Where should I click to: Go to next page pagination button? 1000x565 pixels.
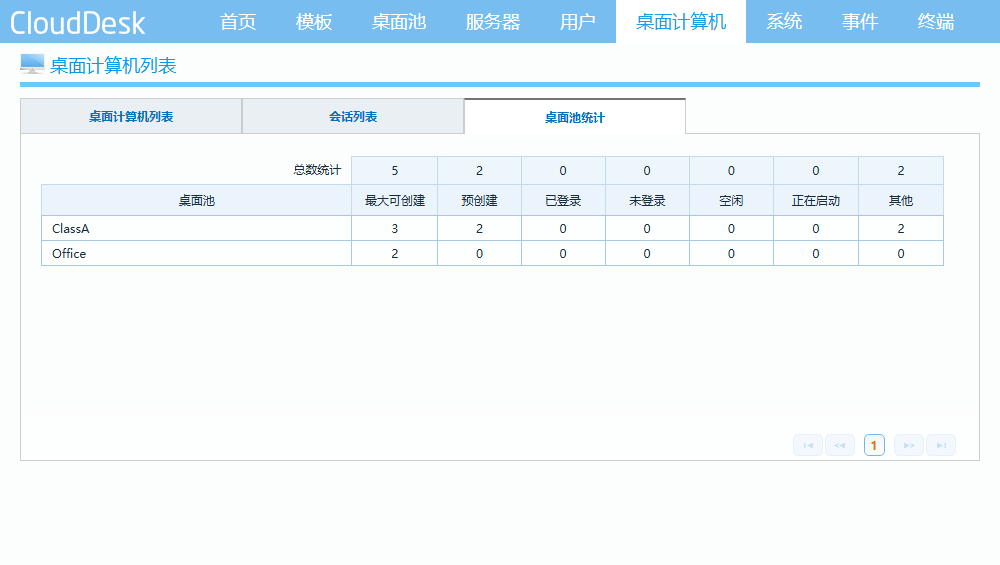pyautogui.click(x=909, y=445)
